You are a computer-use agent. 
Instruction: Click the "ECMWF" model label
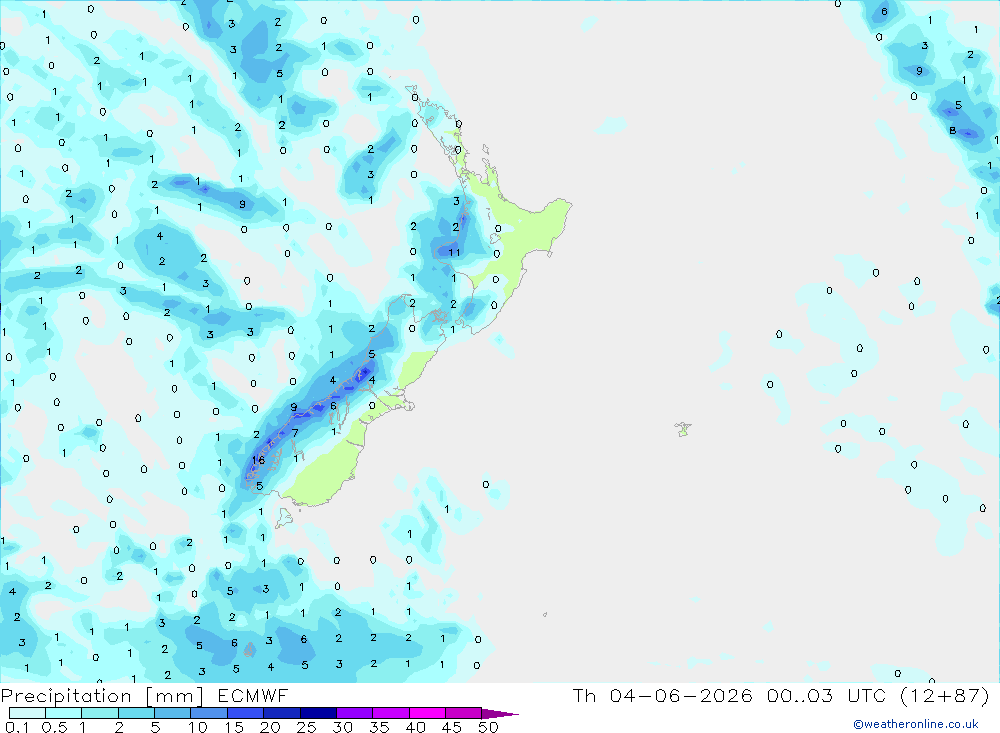[253, 696]
